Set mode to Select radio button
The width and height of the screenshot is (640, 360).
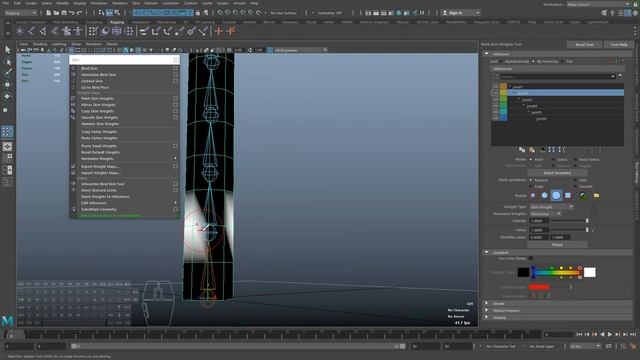pos(553,160)
